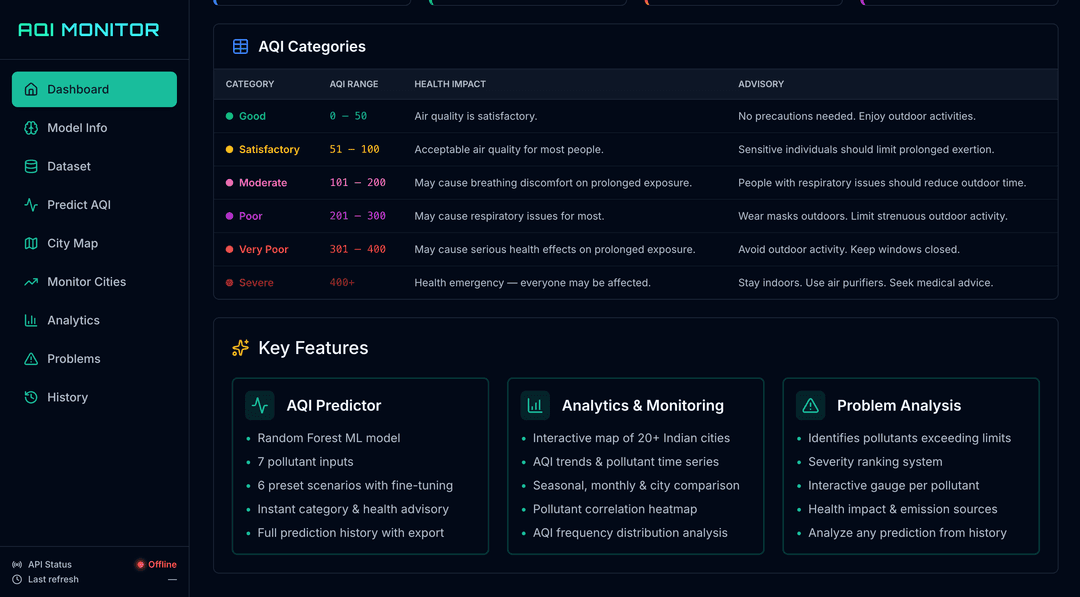Click the grid icon beside AQI Categories

(239, 46)
